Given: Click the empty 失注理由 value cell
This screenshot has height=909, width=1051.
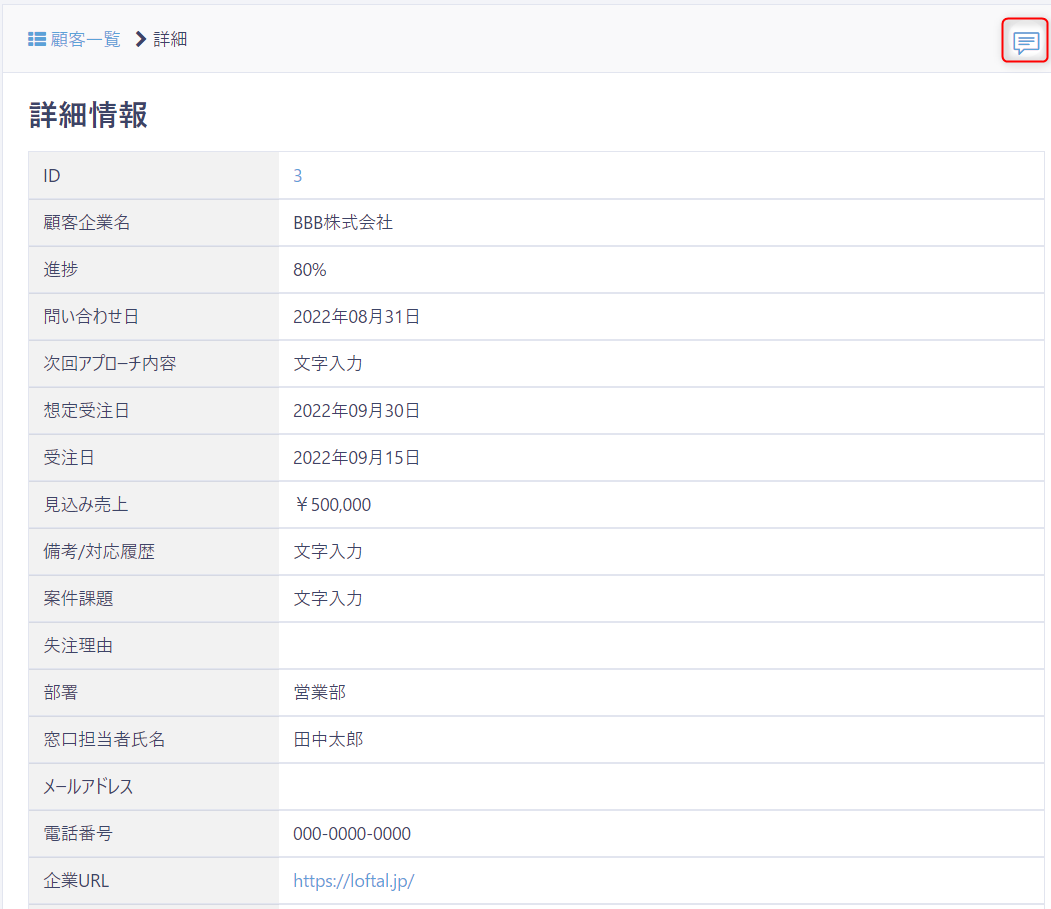Looking at the screenshot, I should [x=660, y=646].
